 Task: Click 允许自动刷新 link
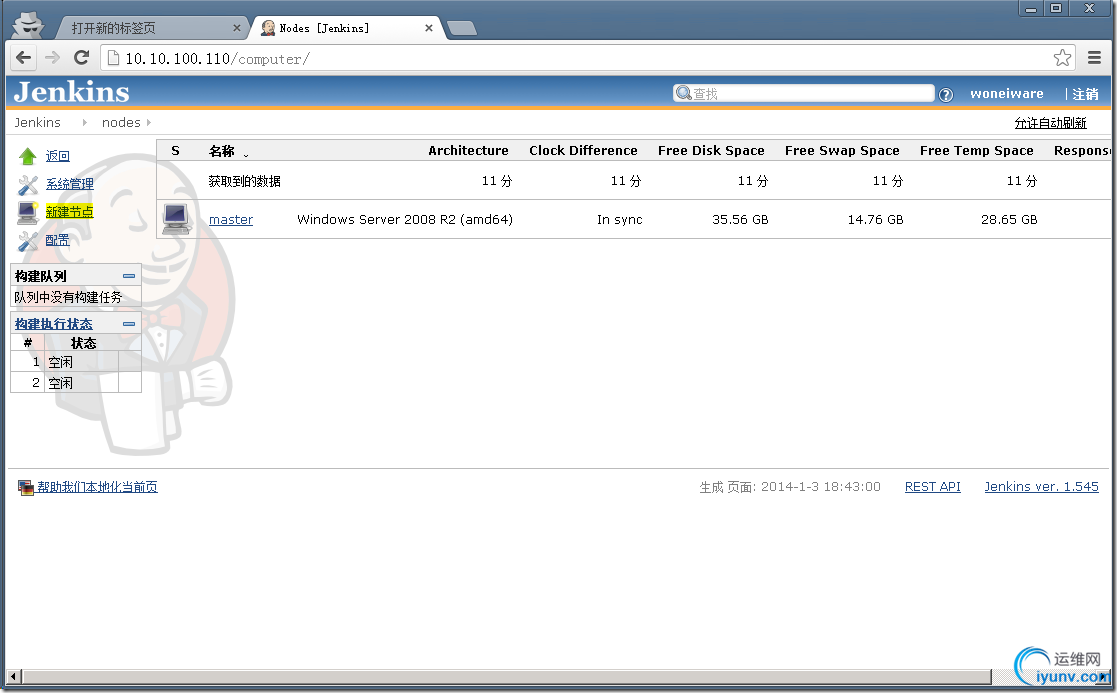click(1050, 123)
